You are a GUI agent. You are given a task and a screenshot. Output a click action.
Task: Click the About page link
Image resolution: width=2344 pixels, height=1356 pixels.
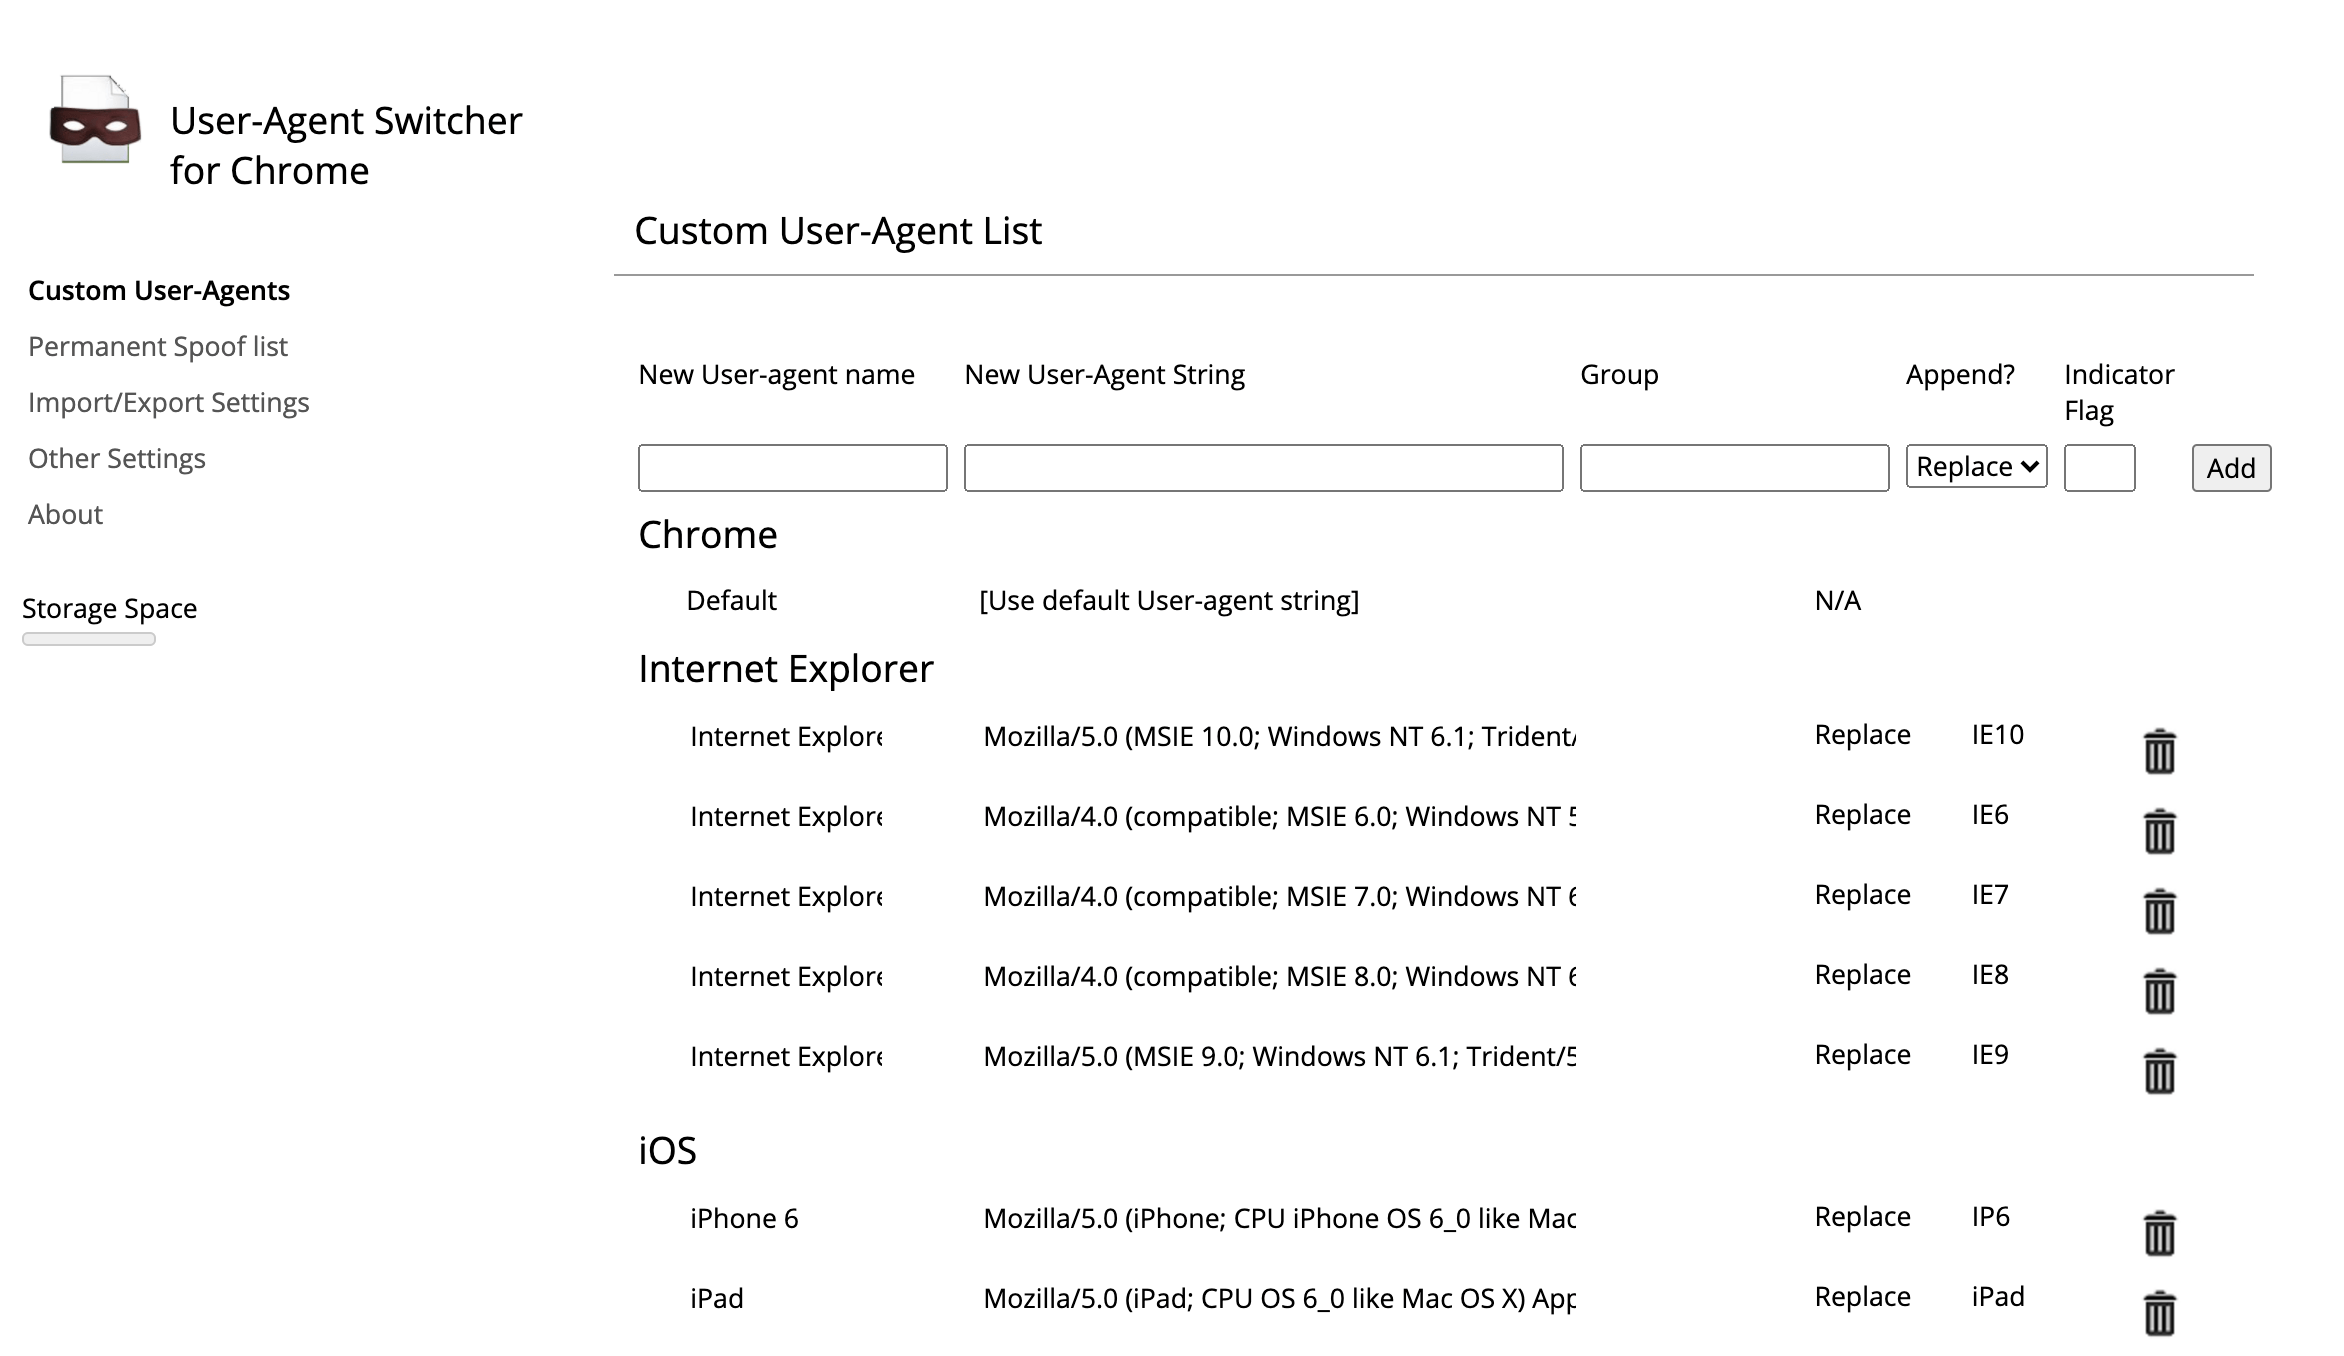(65, 513)
